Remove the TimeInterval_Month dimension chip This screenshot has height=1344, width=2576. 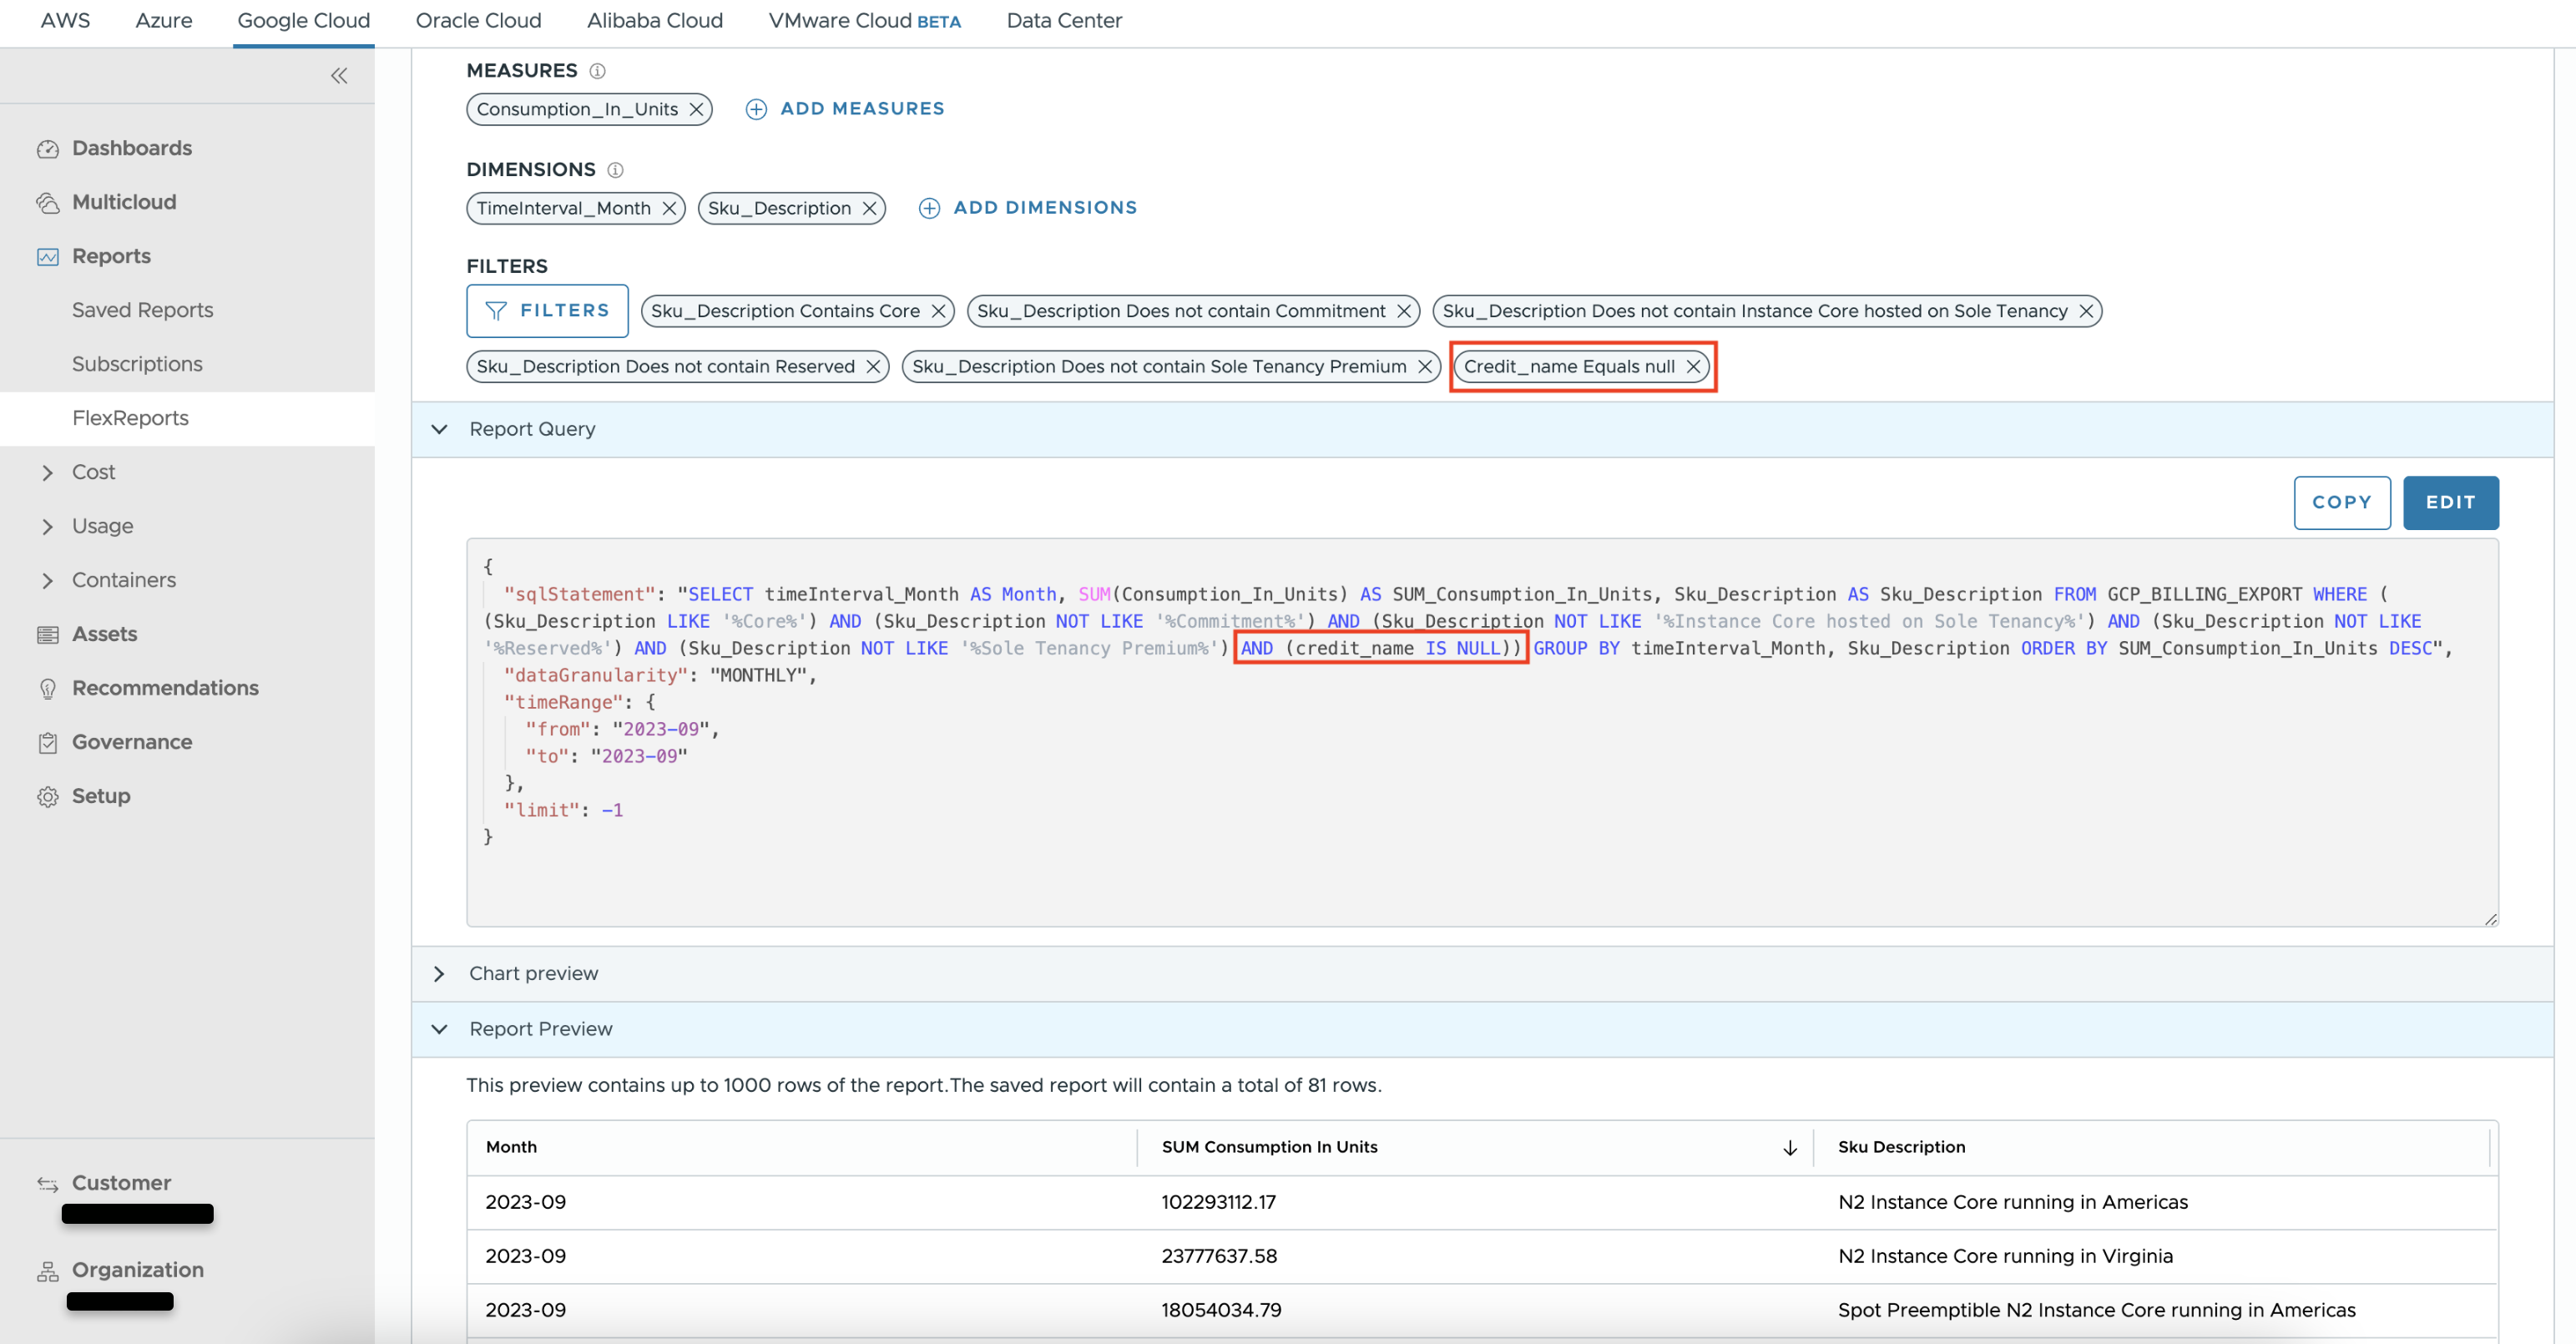(x=669, y=208)
